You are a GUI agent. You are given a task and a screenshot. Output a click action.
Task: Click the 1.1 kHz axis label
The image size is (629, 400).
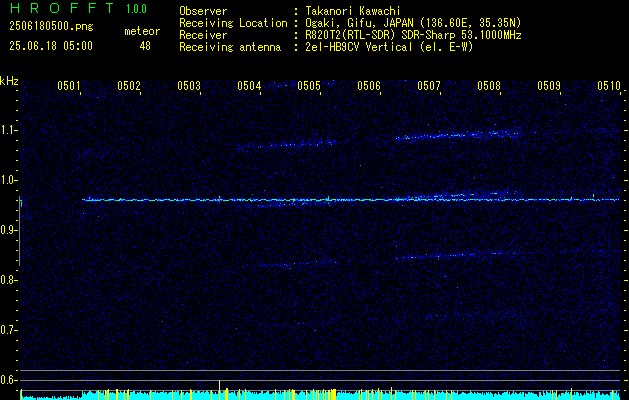point(7,130)
